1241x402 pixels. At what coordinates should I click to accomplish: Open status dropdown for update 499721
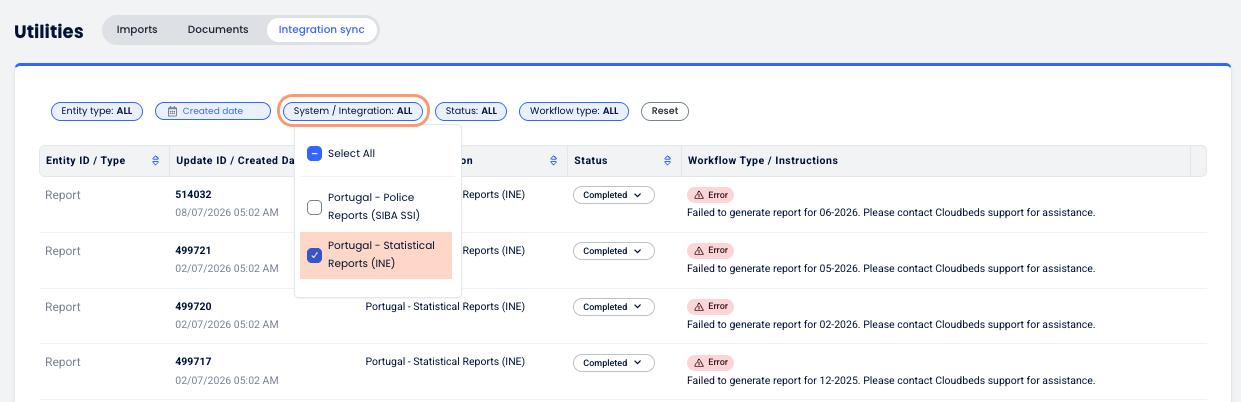point(613,251)
